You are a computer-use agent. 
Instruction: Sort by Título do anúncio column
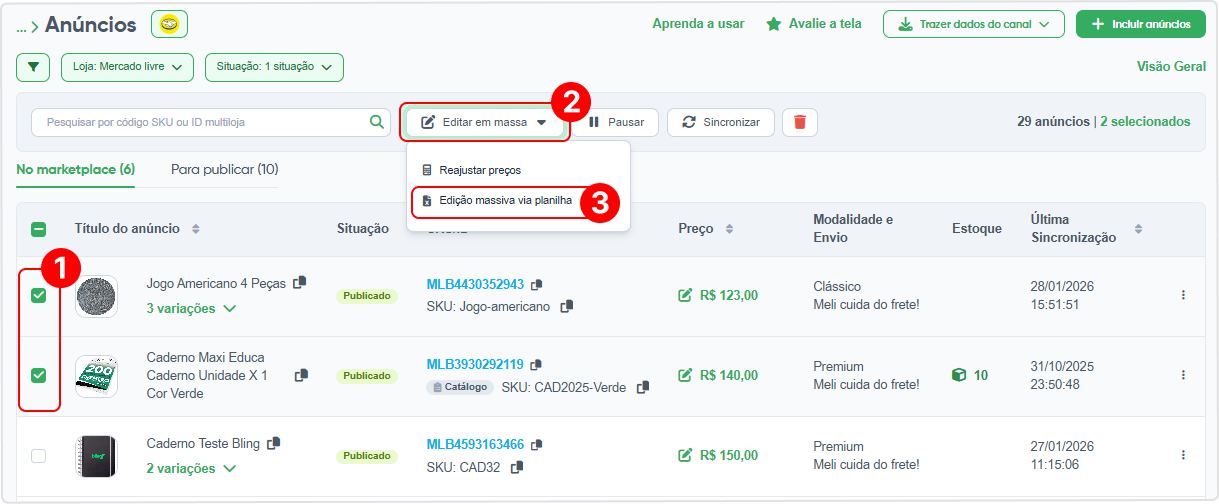(x=196, y=229)
